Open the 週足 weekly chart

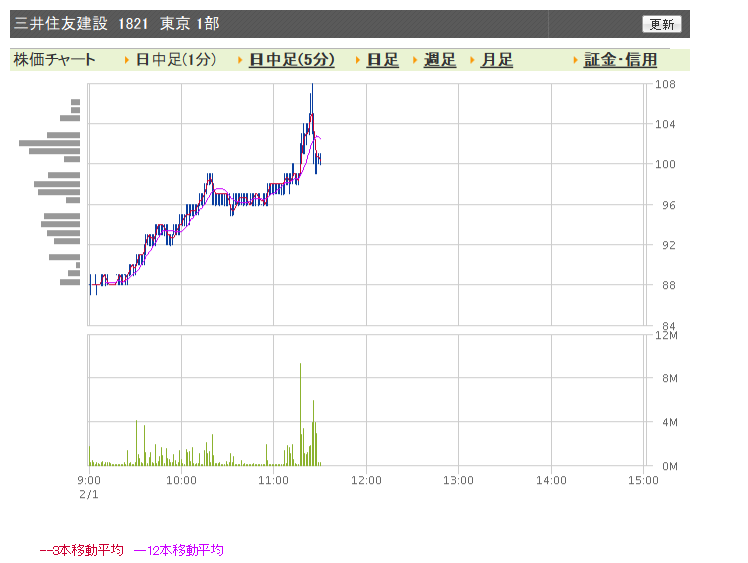(440, 60)
